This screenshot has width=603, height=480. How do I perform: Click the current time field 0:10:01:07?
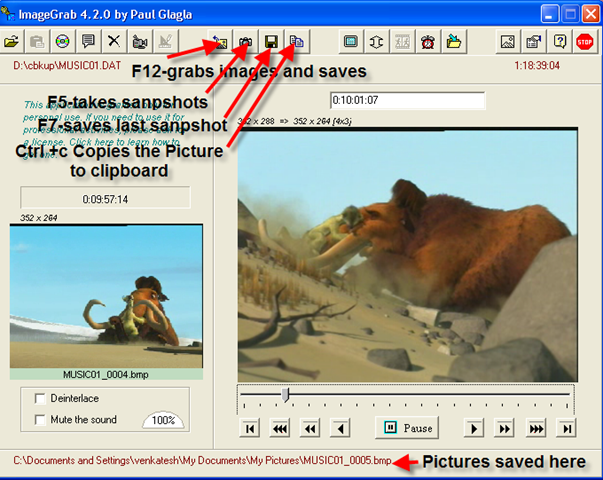pyautogui.click(x=408, y=100)
